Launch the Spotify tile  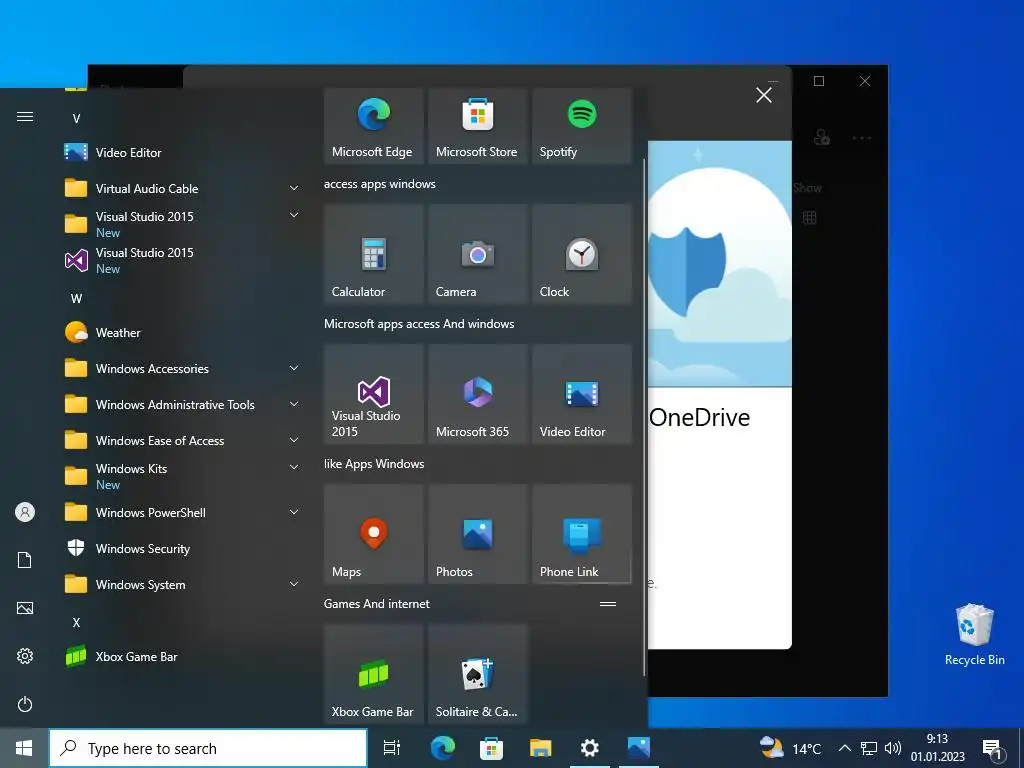(x=581, y=125)
